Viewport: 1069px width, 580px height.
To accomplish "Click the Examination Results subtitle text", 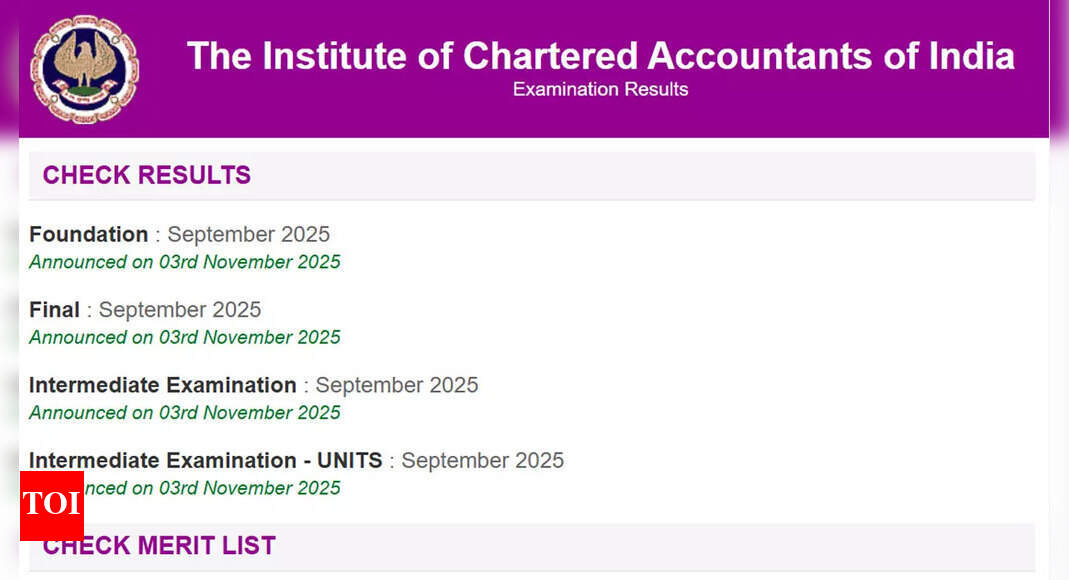I will [599, 89].
